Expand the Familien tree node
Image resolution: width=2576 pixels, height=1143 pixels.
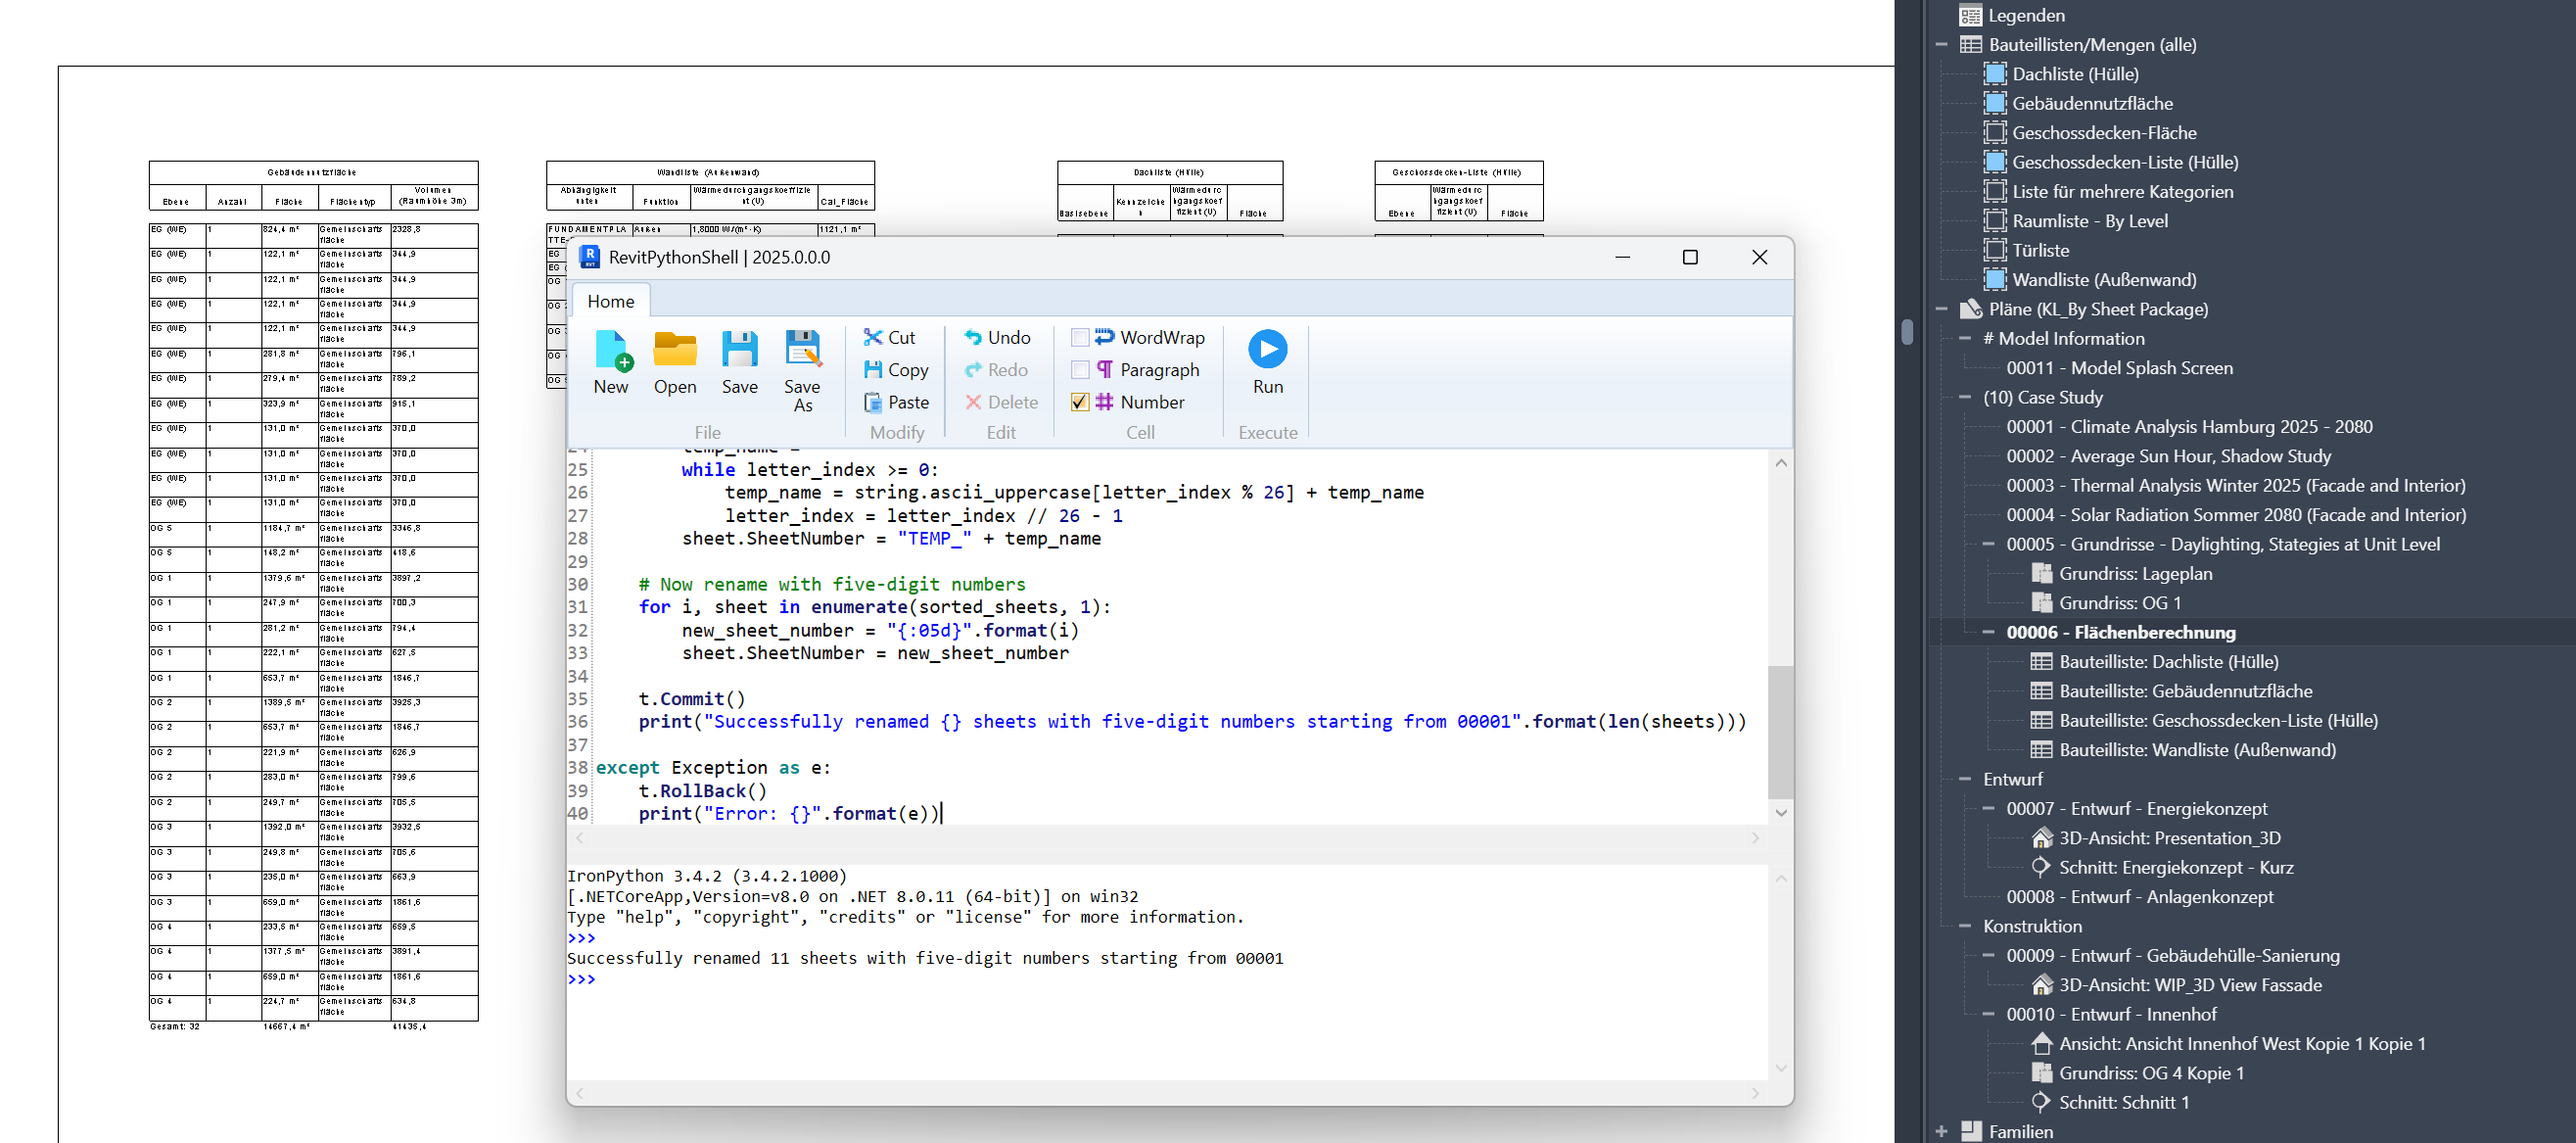point(1941,1131)
